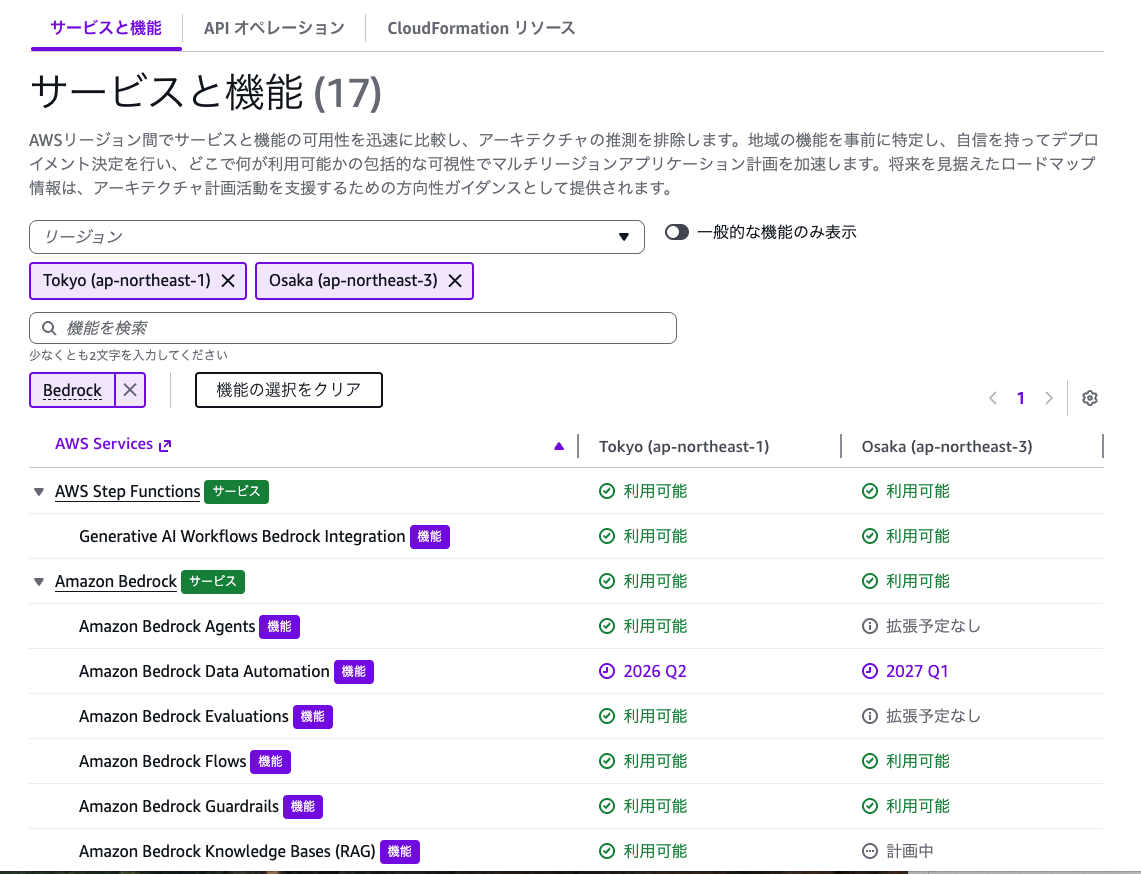Select Amazon Bedrock Agents row text
Image resolution: width=1141 pixels, height=874 pixels.
(x=167, y=627)
